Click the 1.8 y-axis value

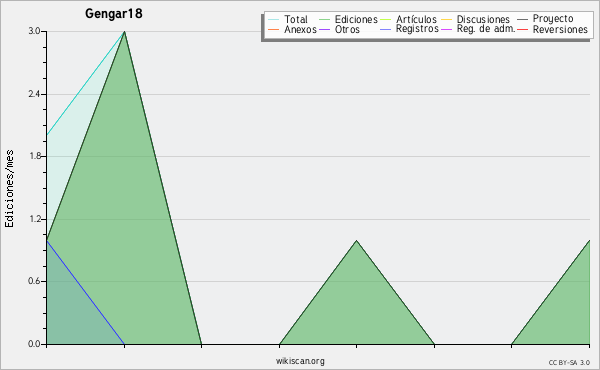34,156
